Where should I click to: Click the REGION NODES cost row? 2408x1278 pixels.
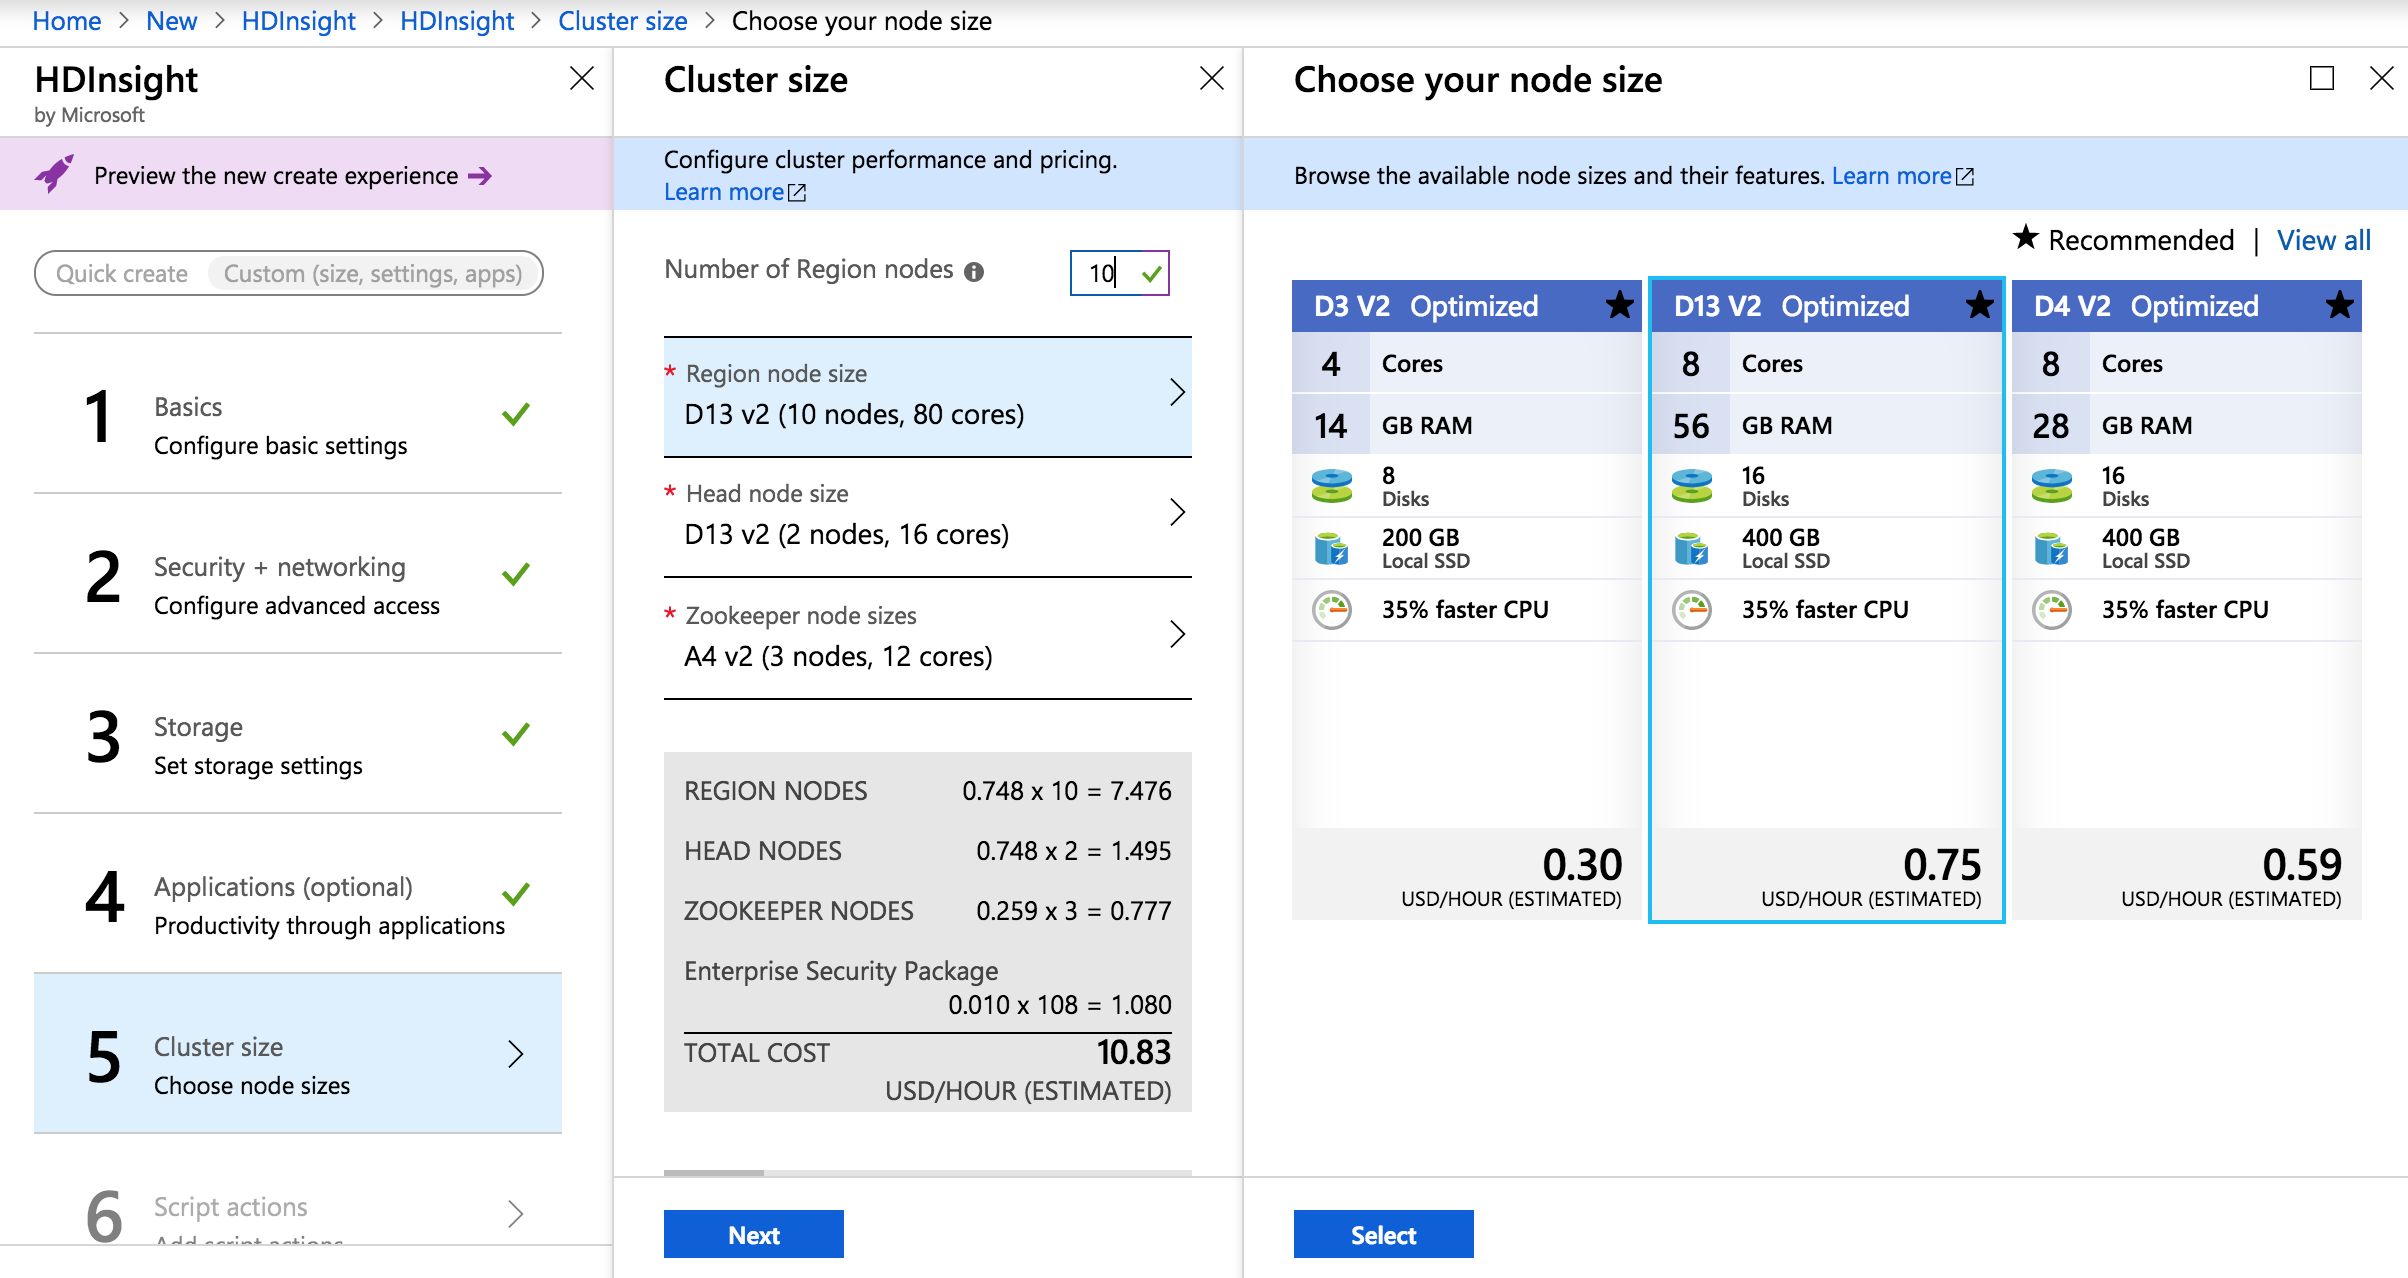click(x=928, y=791)
